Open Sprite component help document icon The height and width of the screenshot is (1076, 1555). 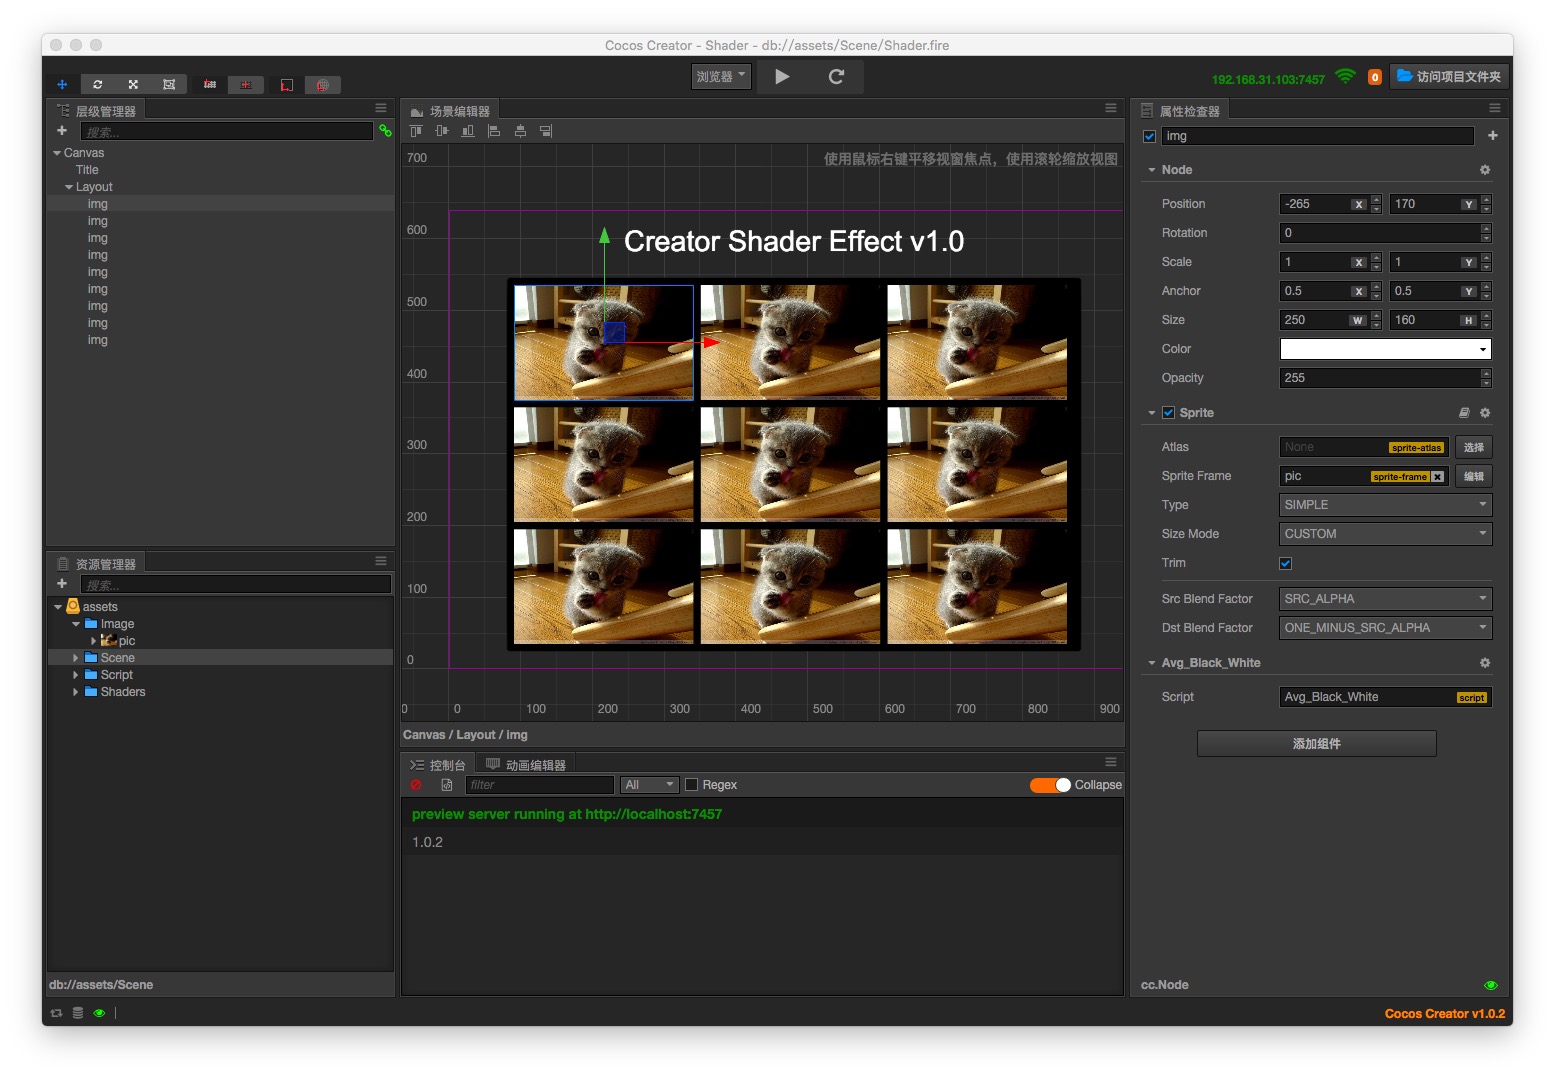pos(1464,413)
